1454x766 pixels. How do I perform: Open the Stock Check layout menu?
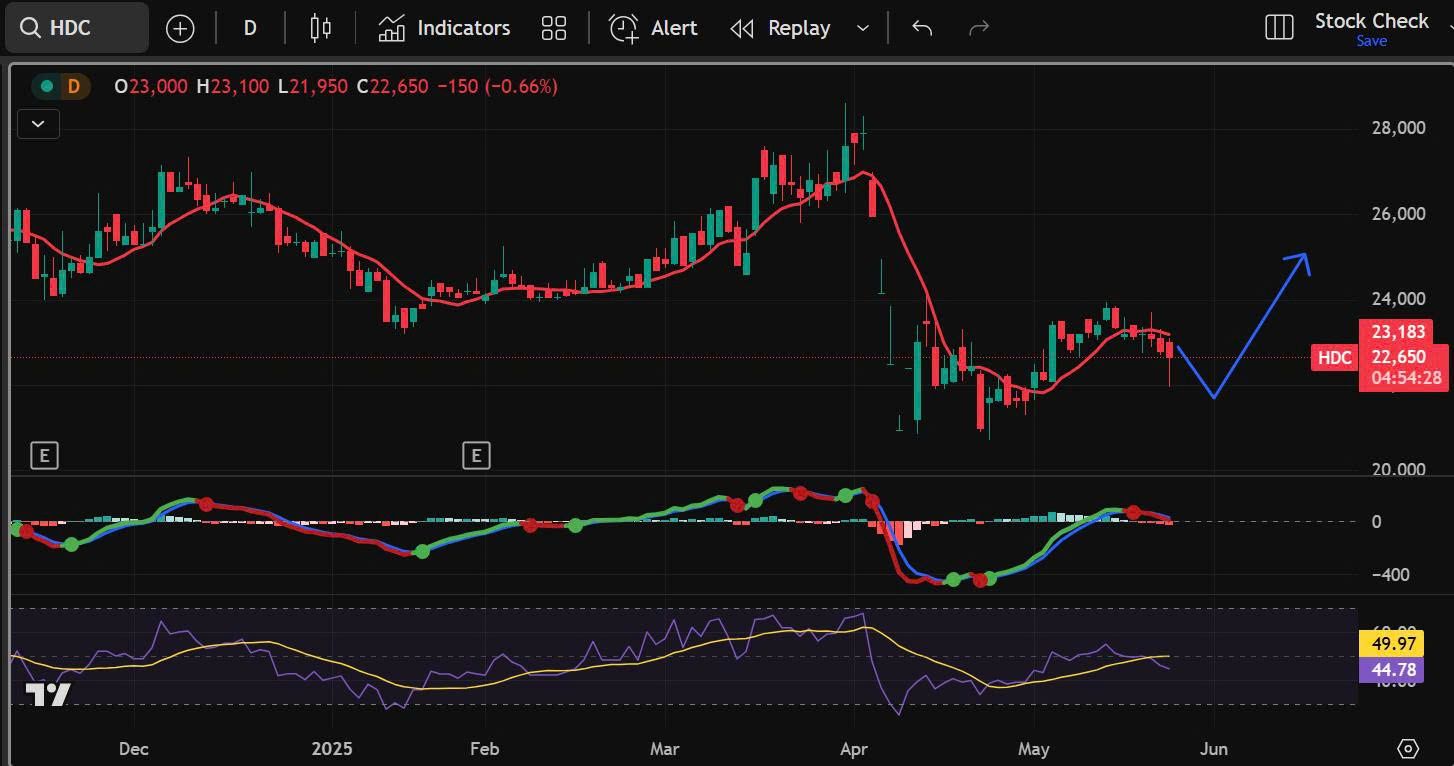pyautogui.click(x=1371, y=21)
